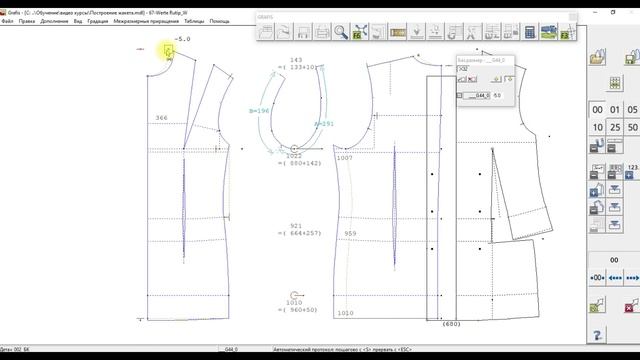Click the body figure measurement icon
Viewport: 640px width, 360px height.
point(473,31)
